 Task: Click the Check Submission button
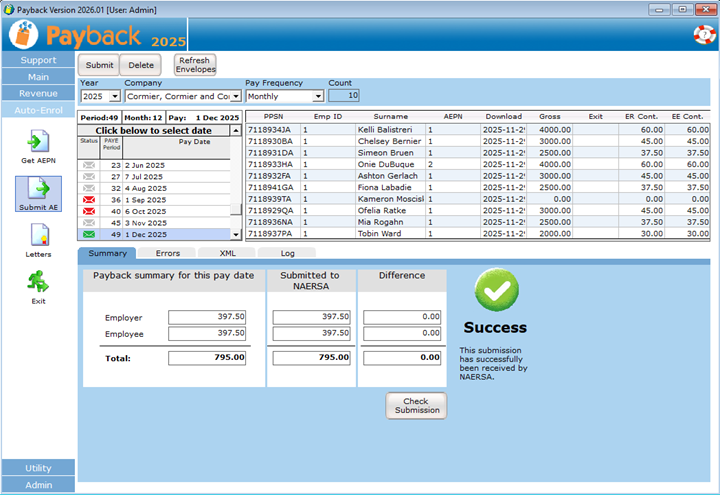(416, 405)
